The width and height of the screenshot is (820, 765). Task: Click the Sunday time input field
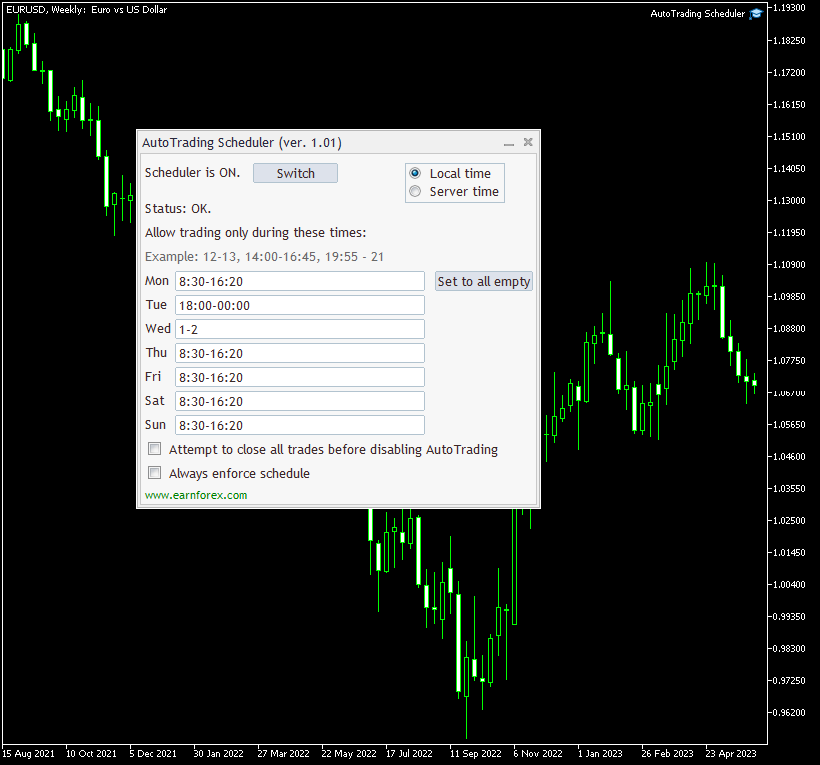click(x=299, y=425)
